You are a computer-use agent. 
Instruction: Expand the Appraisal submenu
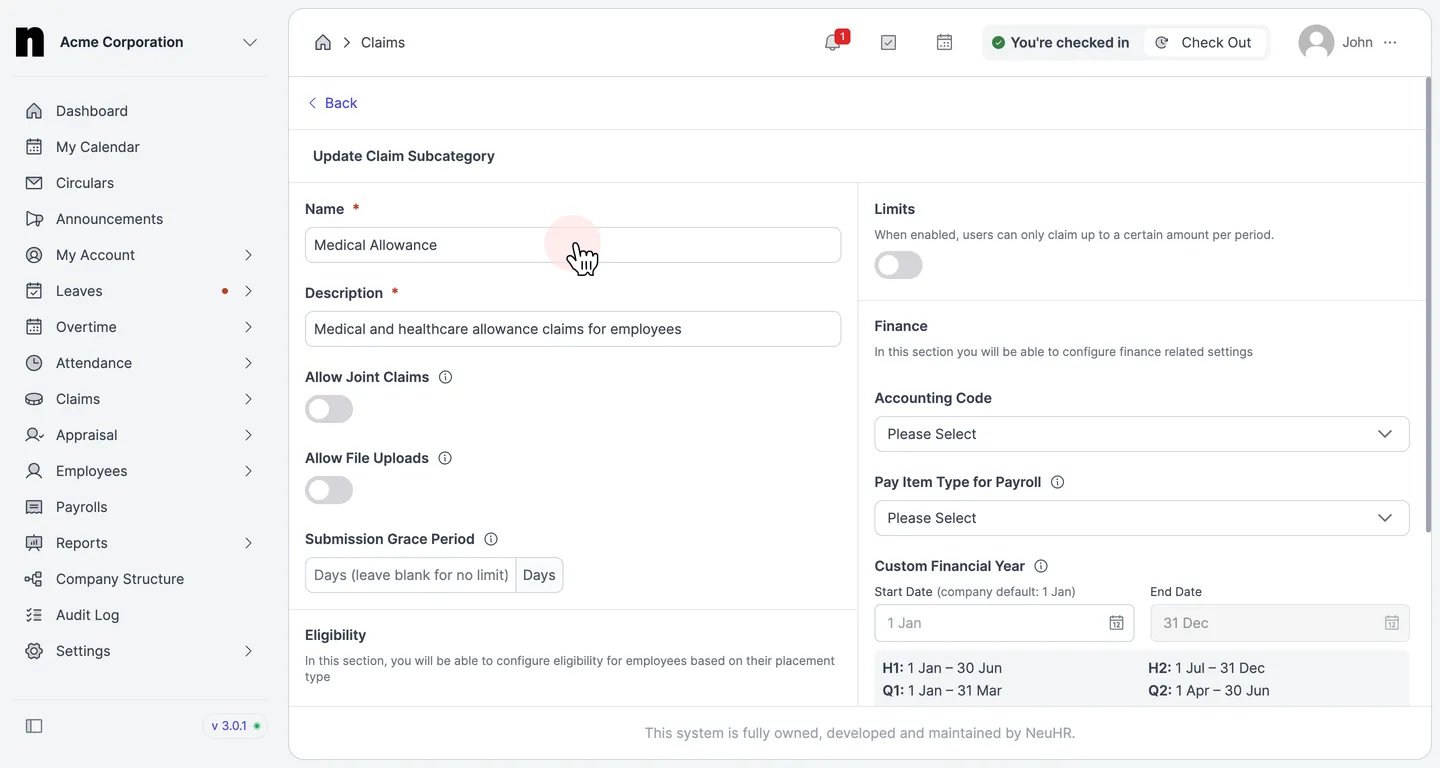[248, 435]
